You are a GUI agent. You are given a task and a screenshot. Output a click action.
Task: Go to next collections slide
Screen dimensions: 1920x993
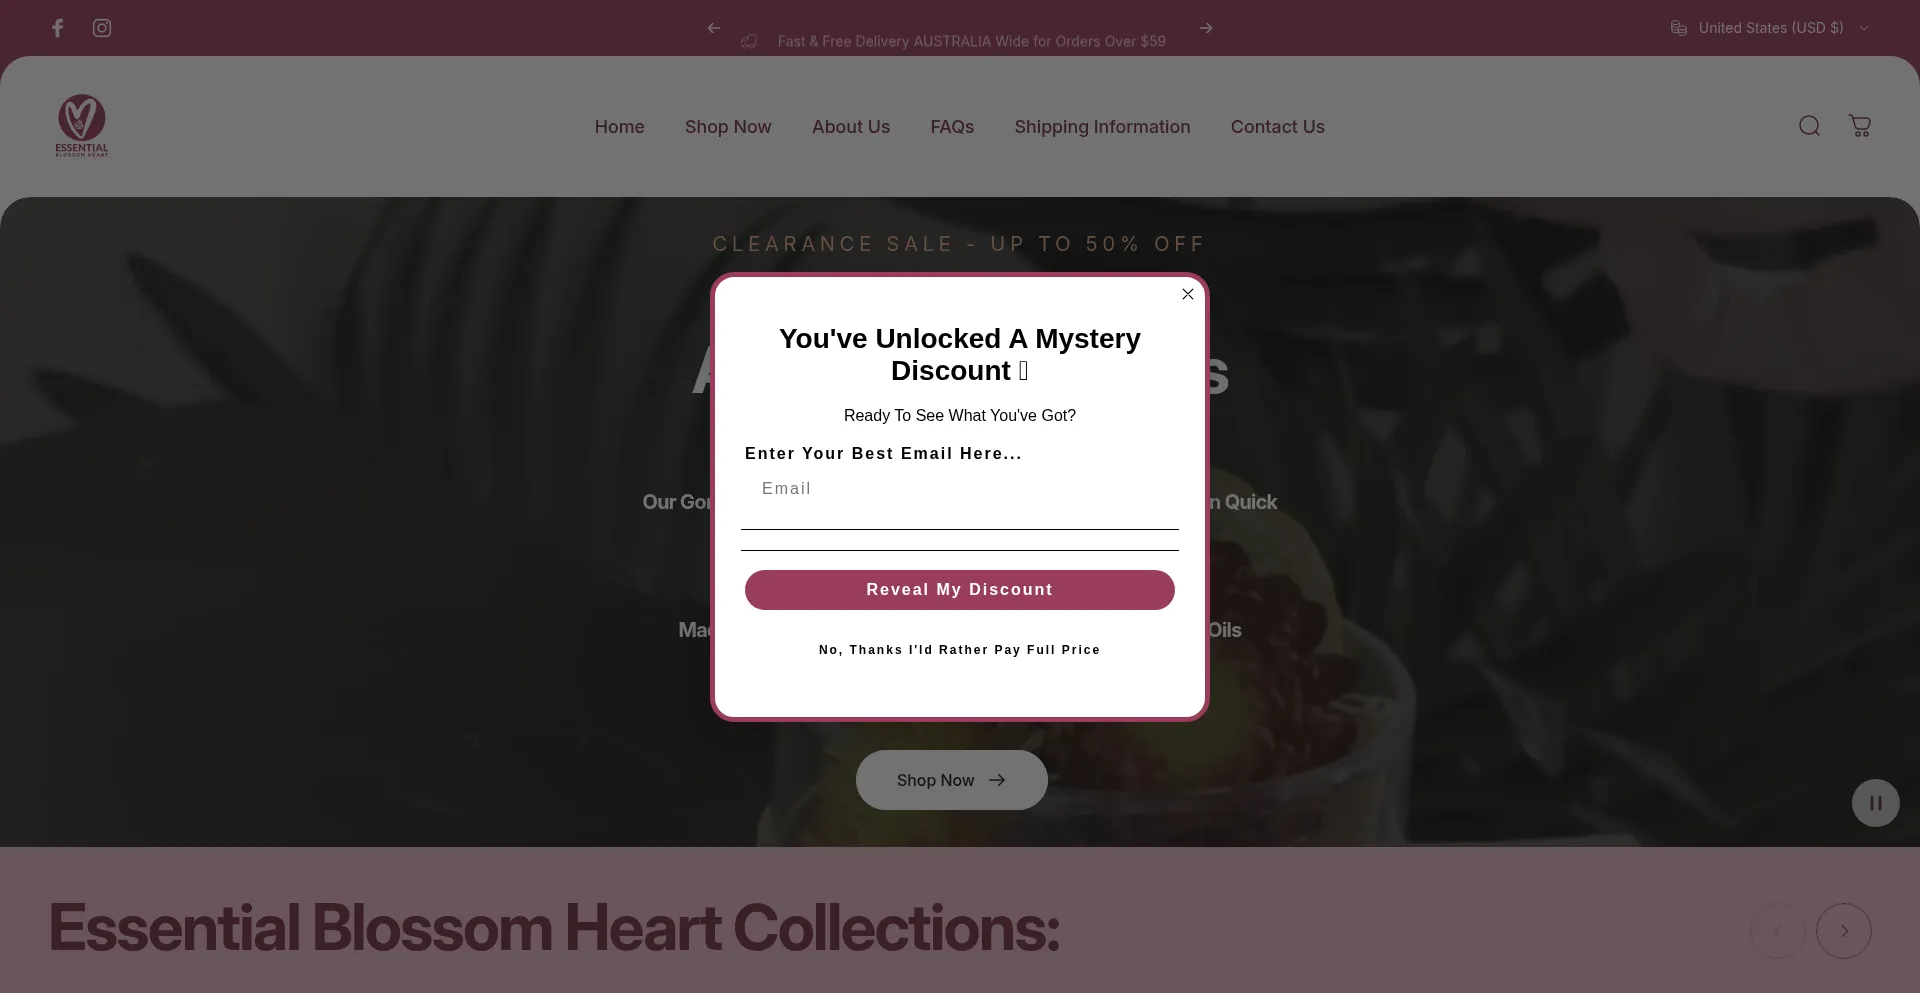point(1844,931)
